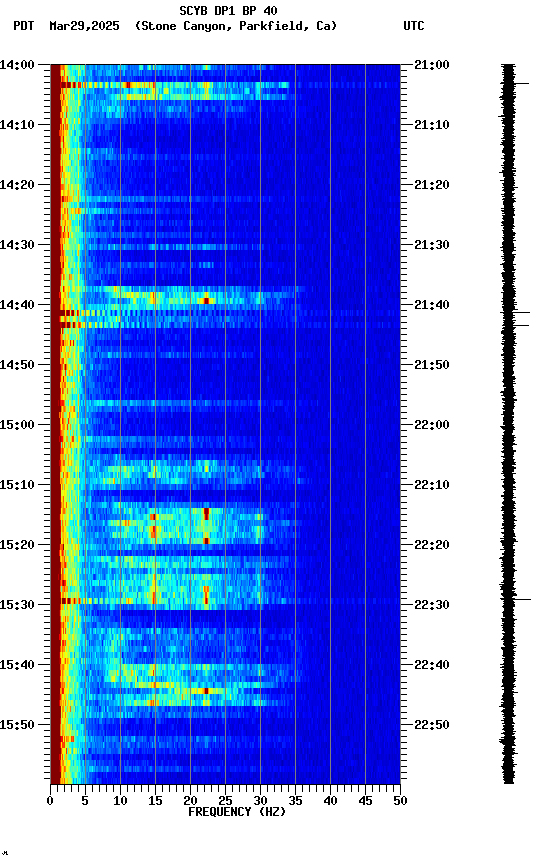Screen dimensions: 552x864
Task: Click the '22:30' UTC time label
Action: pos(432,606)
